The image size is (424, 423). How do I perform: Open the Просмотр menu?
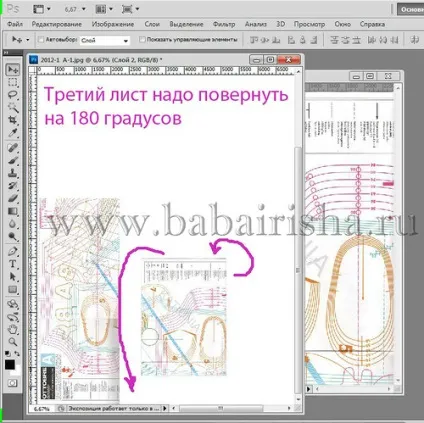tap(309, 24)
